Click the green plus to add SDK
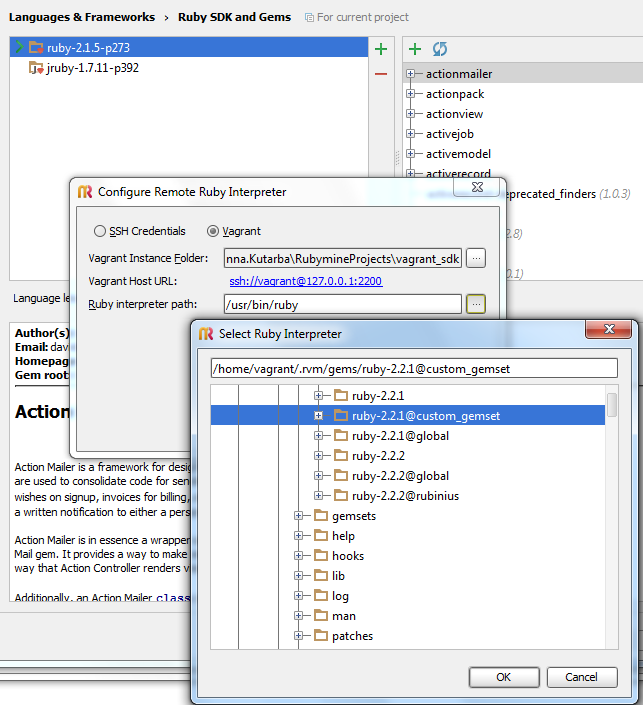The width and height of the screenshot is (643, 705). coord(381,49)
